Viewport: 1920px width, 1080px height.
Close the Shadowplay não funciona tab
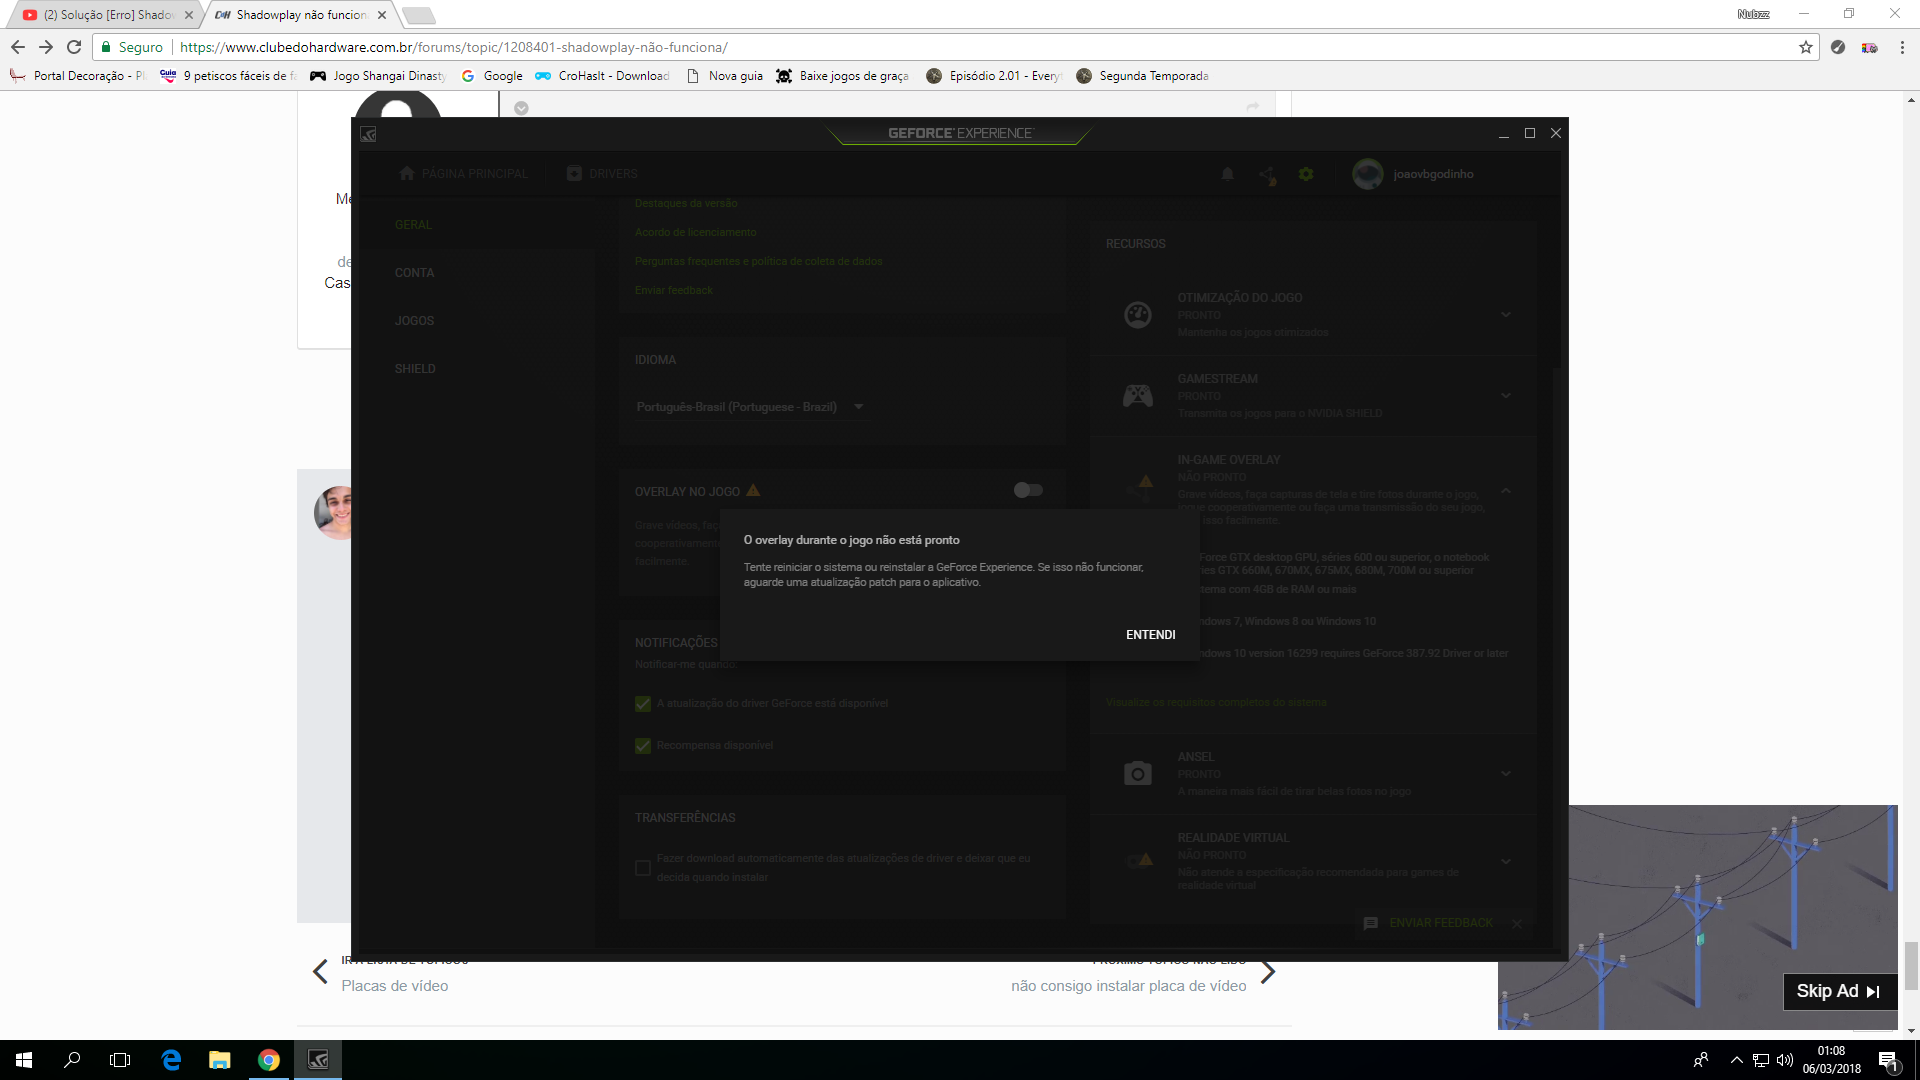click(x=382, y=15)
